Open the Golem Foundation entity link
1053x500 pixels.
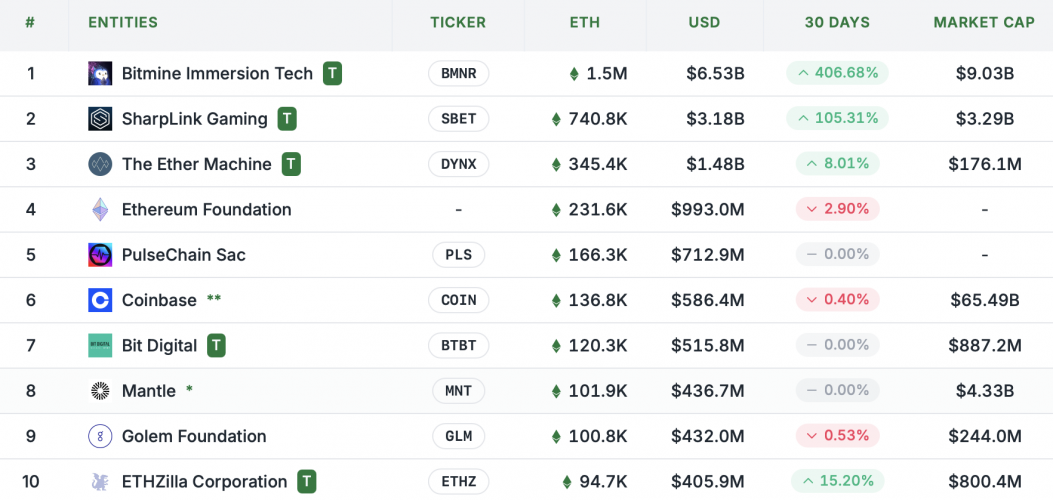point(194,436)
